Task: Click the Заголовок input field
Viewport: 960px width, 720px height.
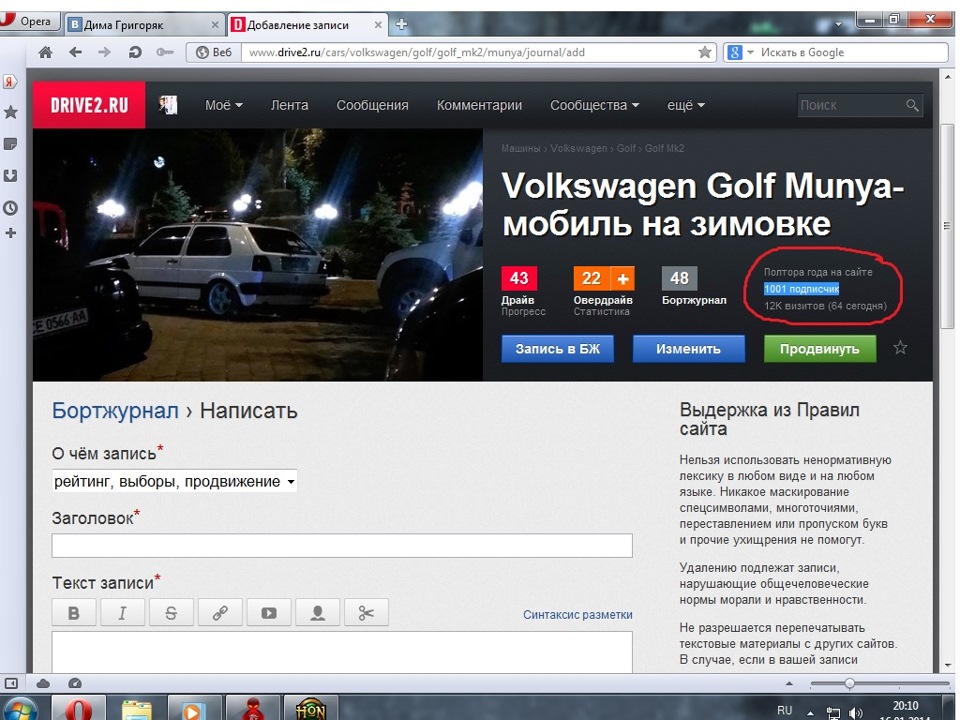Action: coord(342,545)
